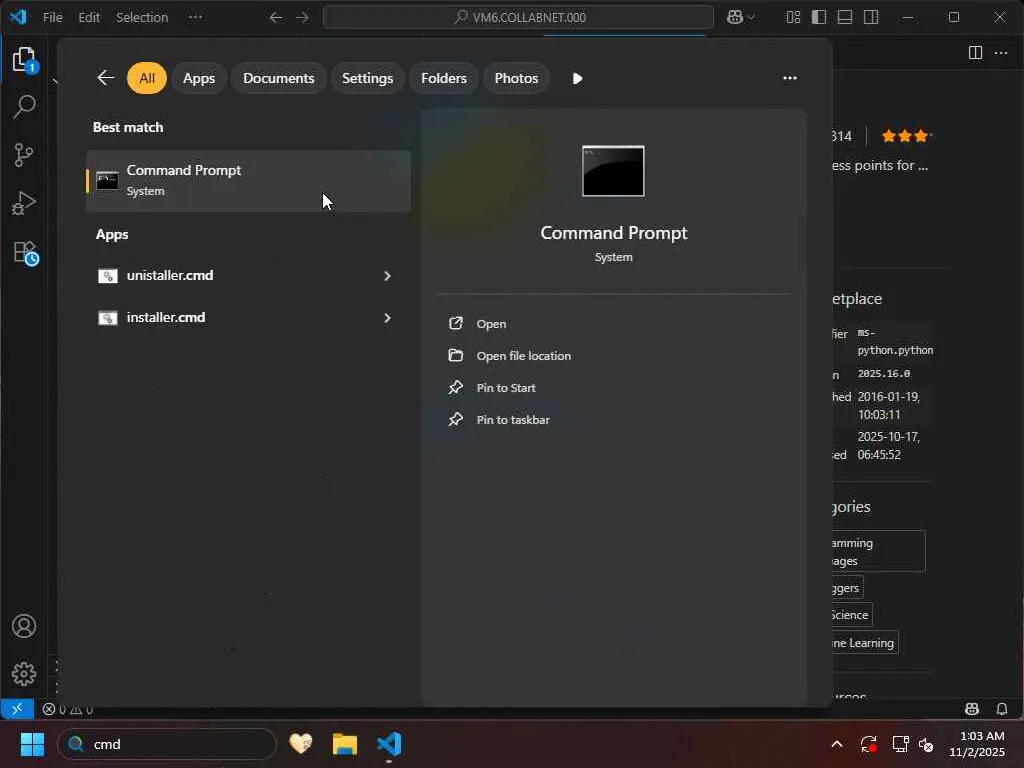Open the VS Code Explorer view
The image size is (1024, 768).
tap(24, 59)
